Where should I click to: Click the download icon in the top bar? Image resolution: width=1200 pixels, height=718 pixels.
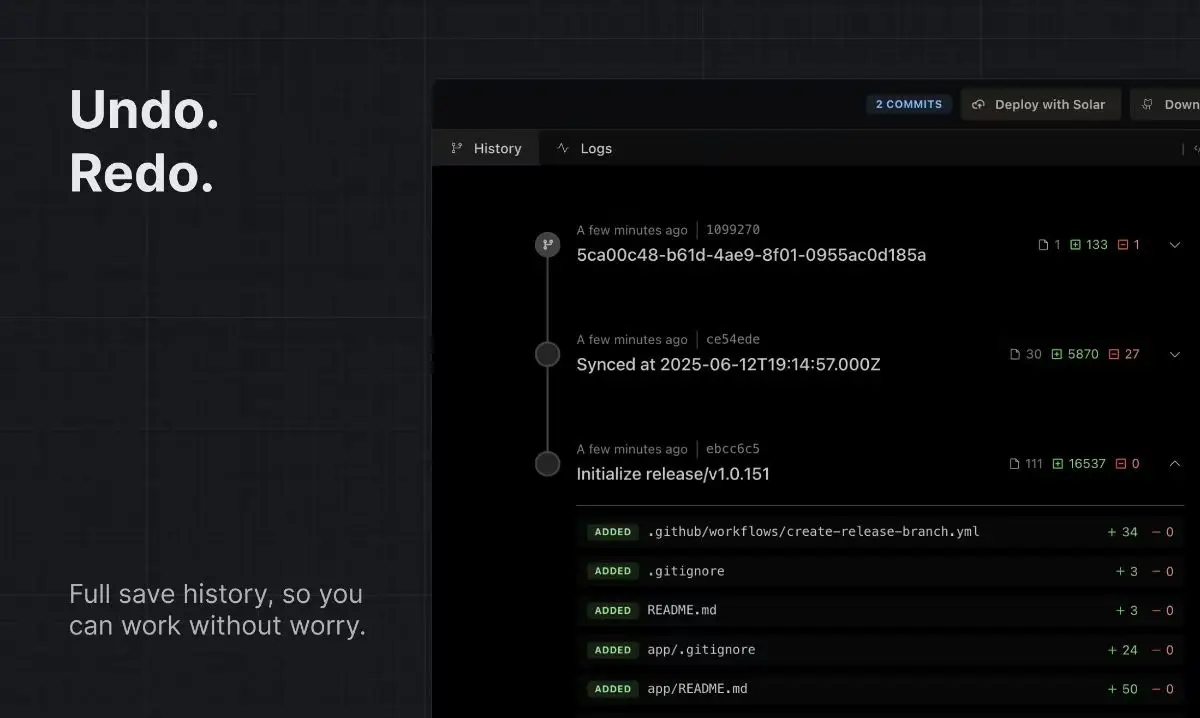(x=1148, y=104)
